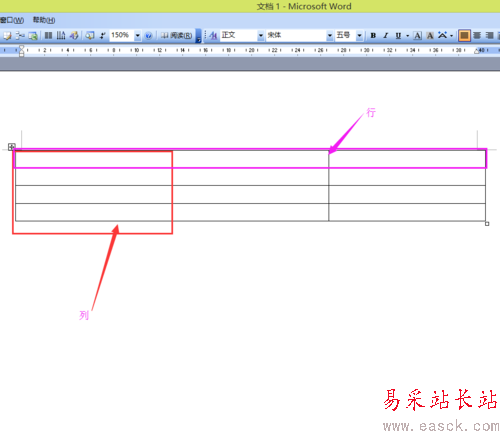Click the table resize handle
The width and height of the screenshot is (500, 441).
click(x=487, y=224)
